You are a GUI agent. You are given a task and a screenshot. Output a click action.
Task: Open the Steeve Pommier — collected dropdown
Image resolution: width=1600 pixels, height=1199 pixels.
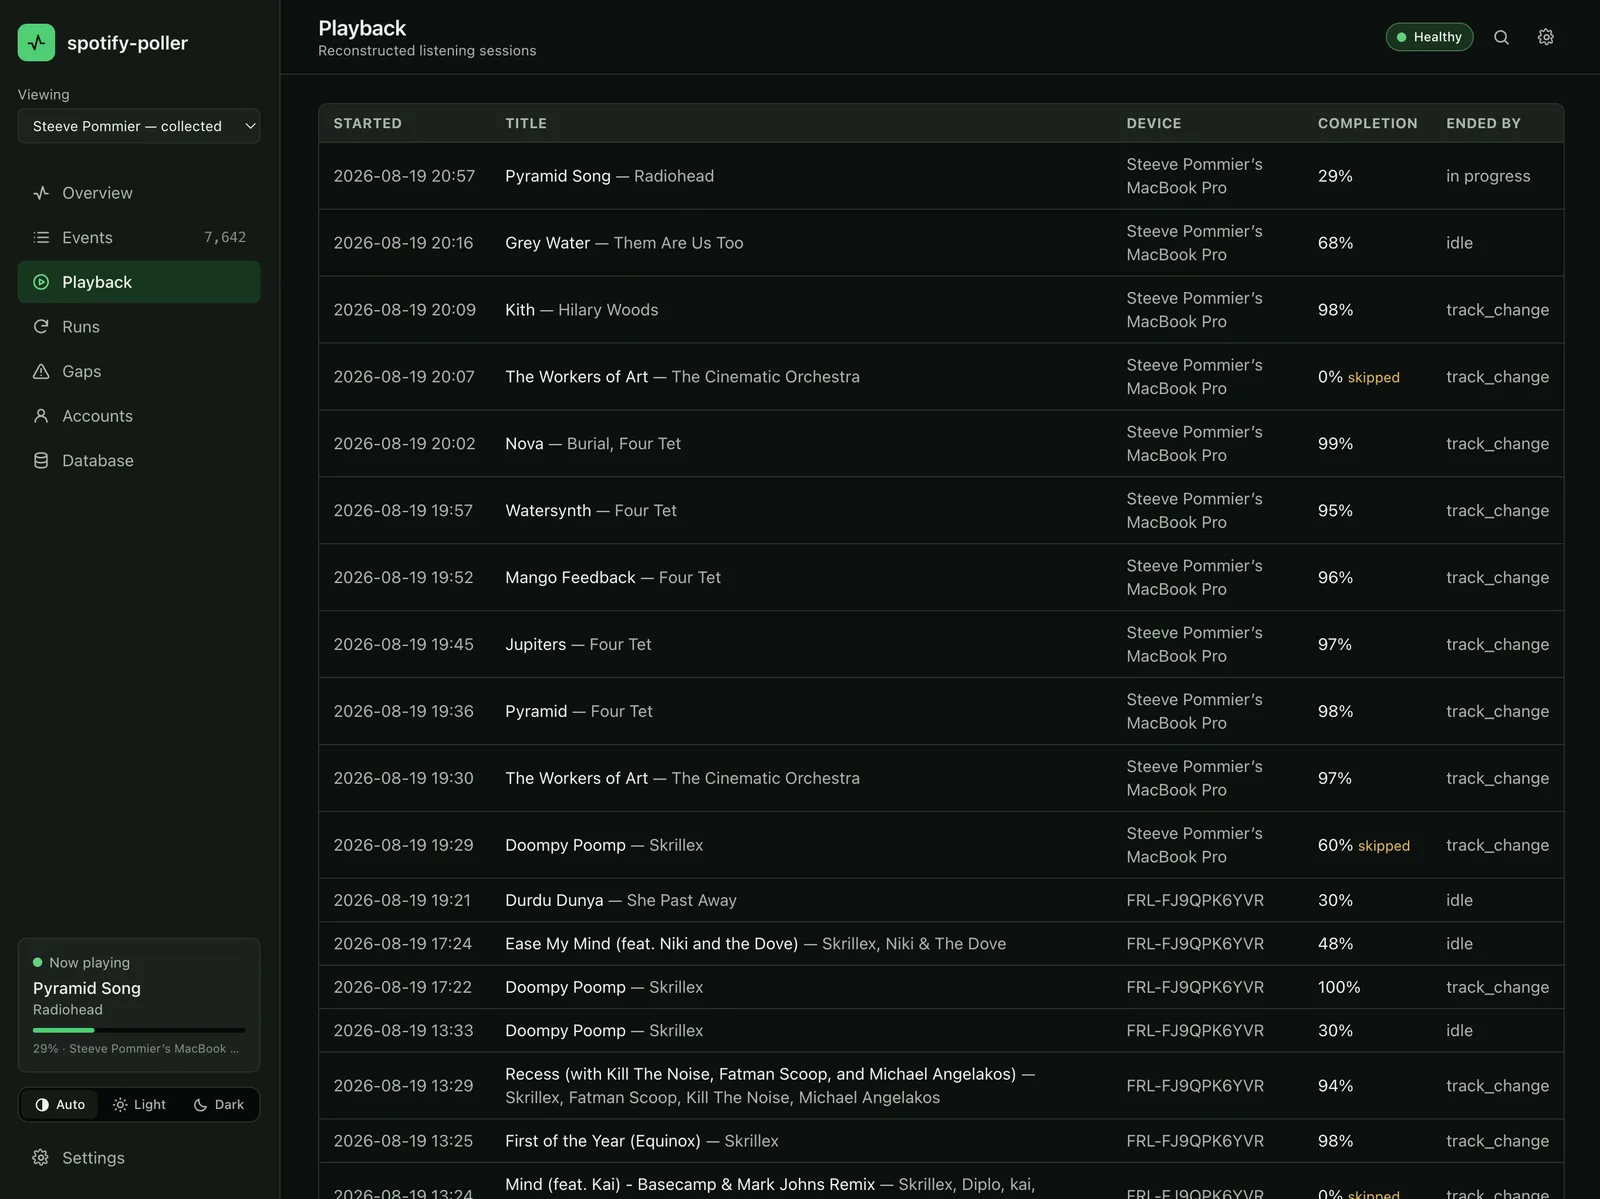tap(139, 126)
